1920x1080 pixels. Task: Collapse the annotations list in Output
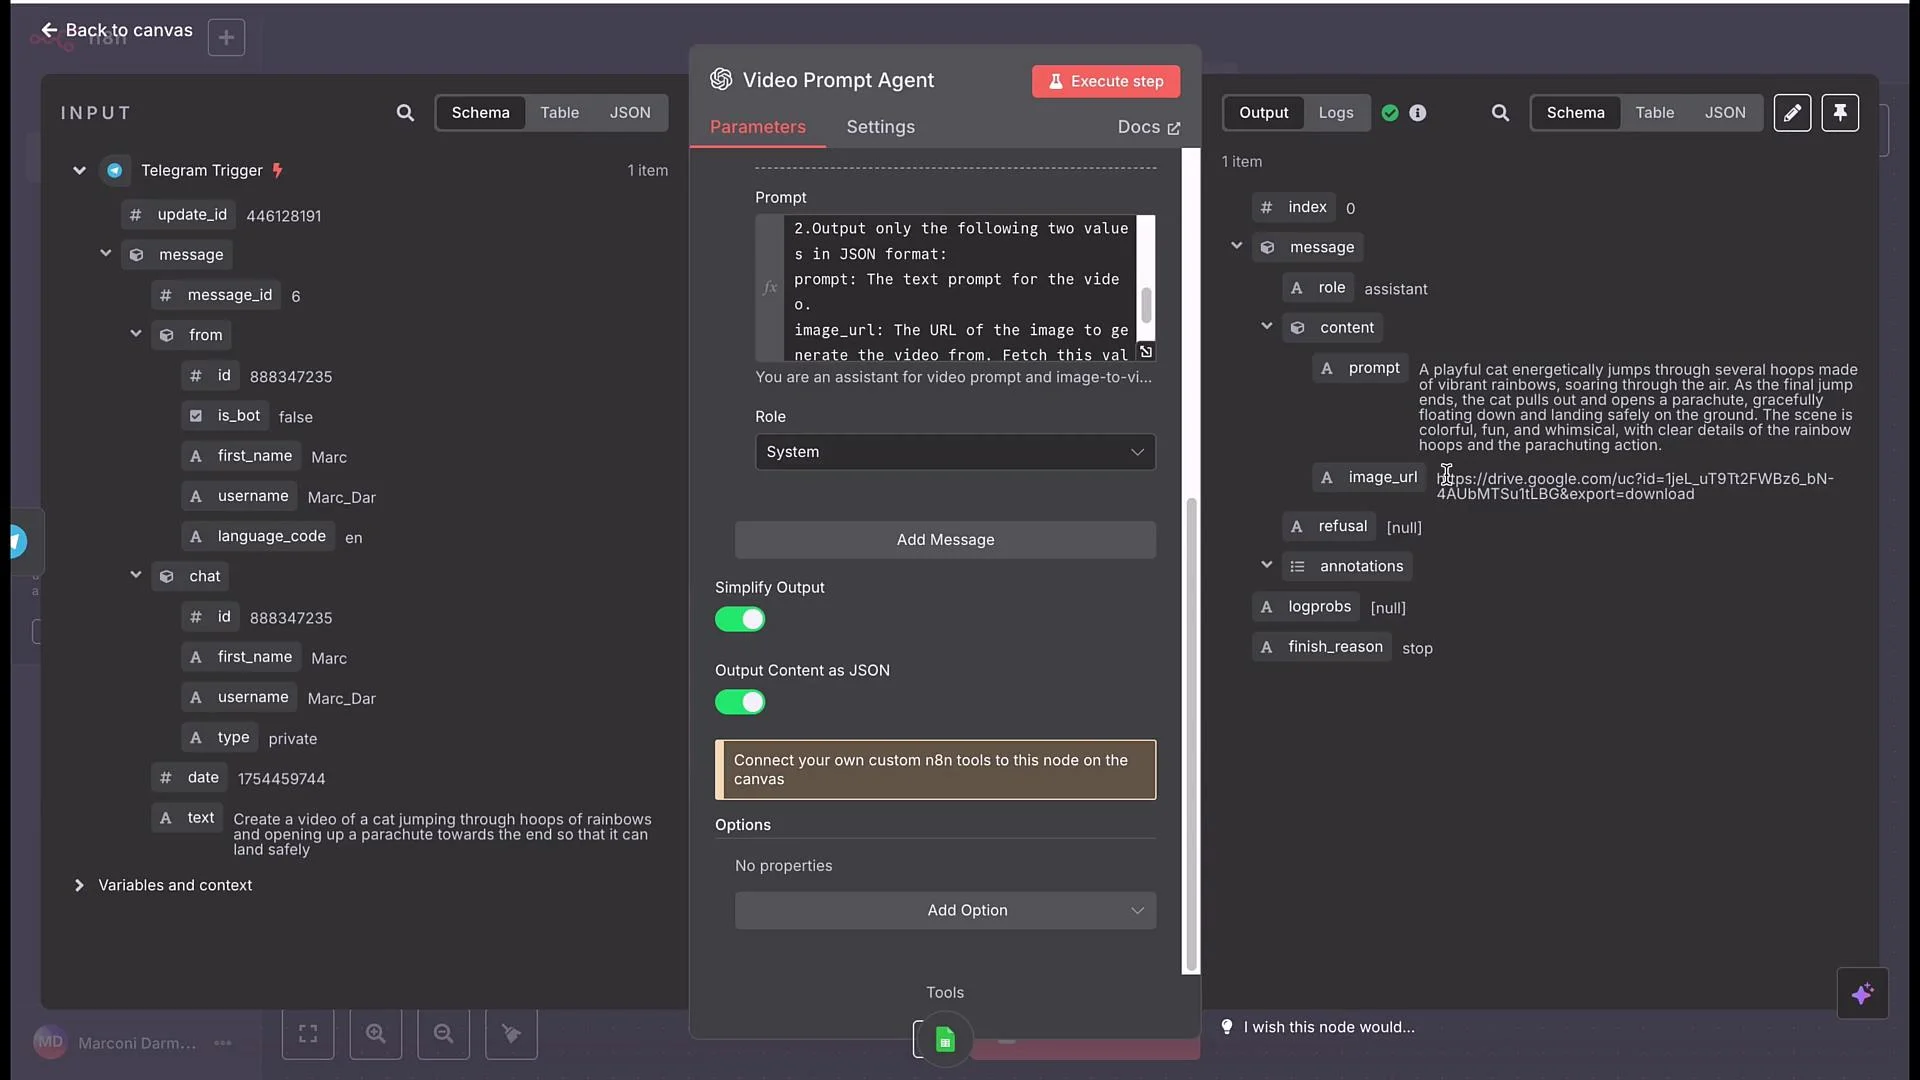(1266, 565)
